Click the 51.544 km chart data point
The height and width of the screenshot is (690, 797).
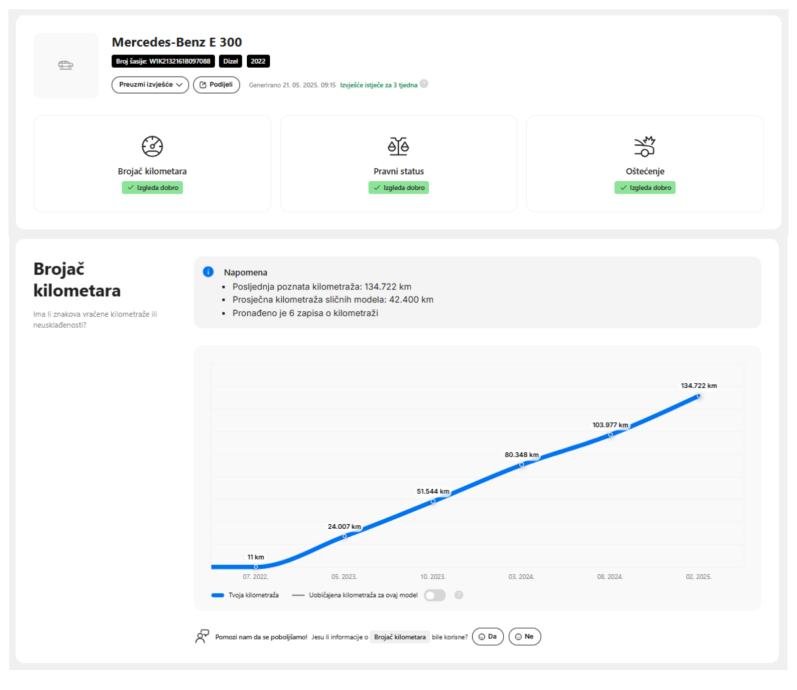point(433,502)
